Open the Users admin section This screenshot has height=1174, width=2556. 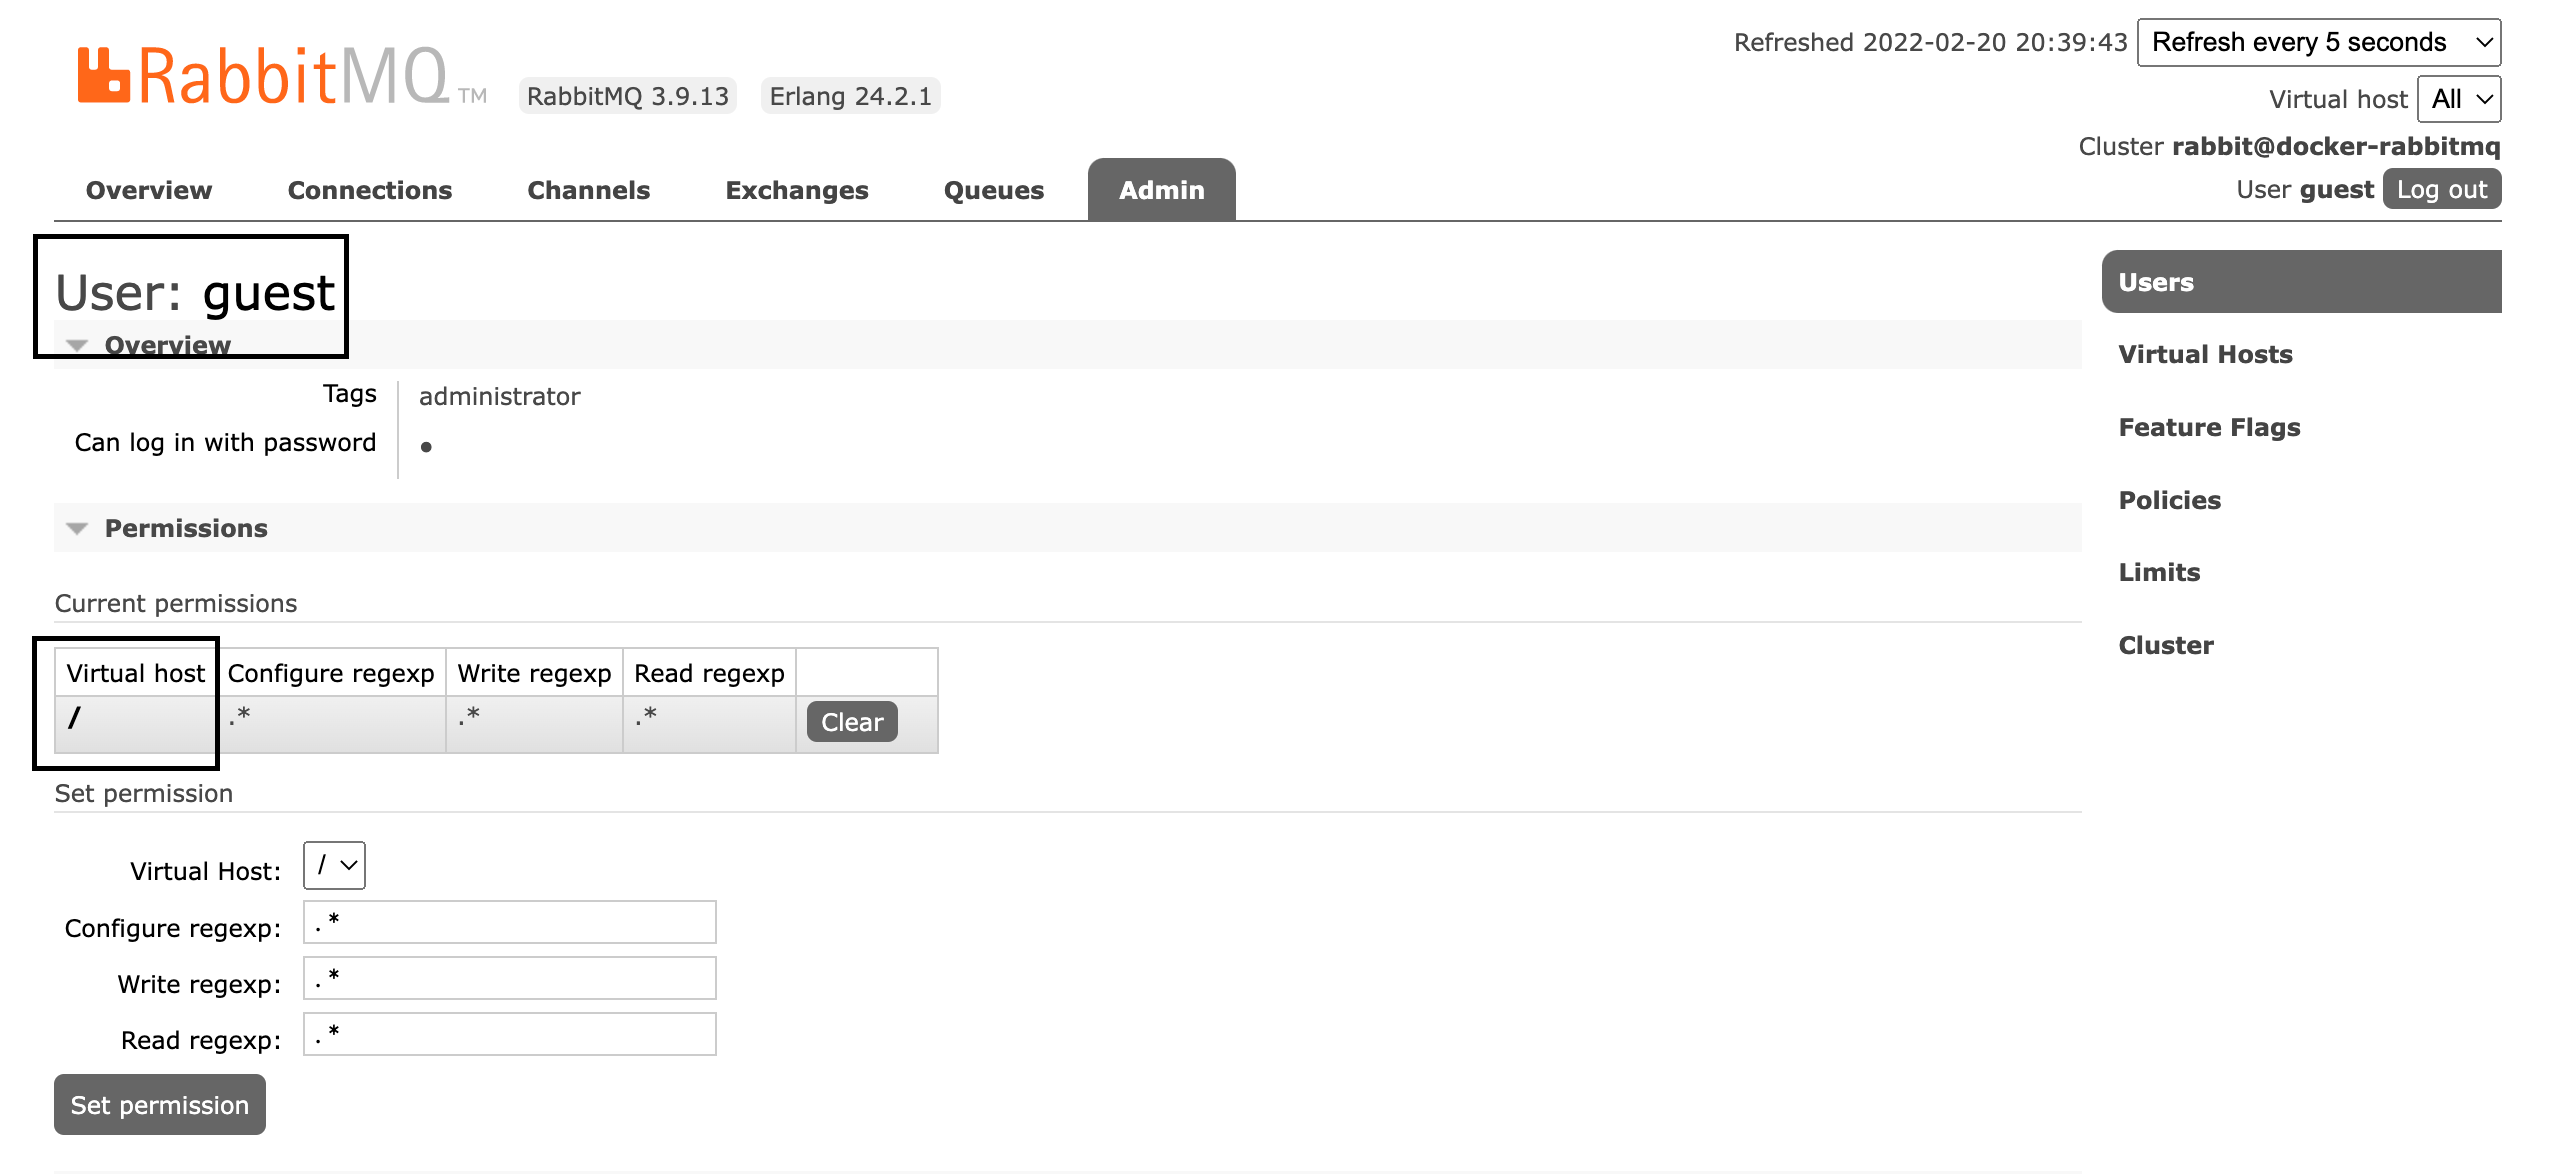[2155, 281]
